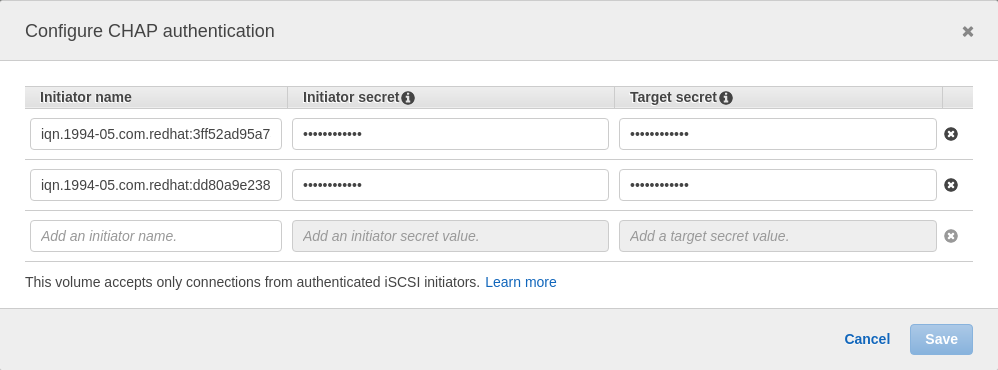Click the Add a target secret value field
998x370 pixels.
pyautogui.click(x=778, y=236)
